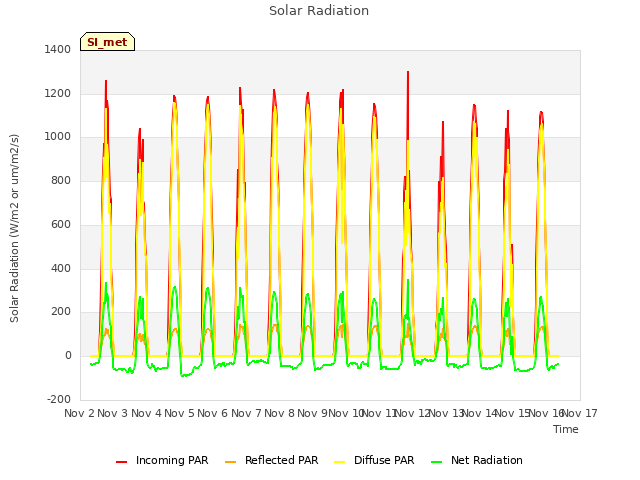Click the 1400 y-axis tick label
Image resolution: width=640 pixels, height=480 pixels.
pyautogui.click(x=58, y=49)
